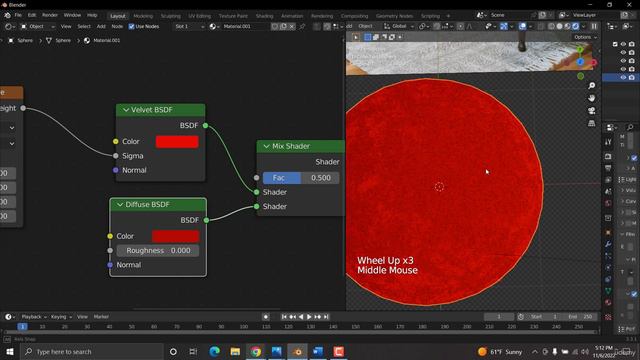Select material preview shading icon
The height and width of the screenshot is (360, 640).
pos(567,27)
